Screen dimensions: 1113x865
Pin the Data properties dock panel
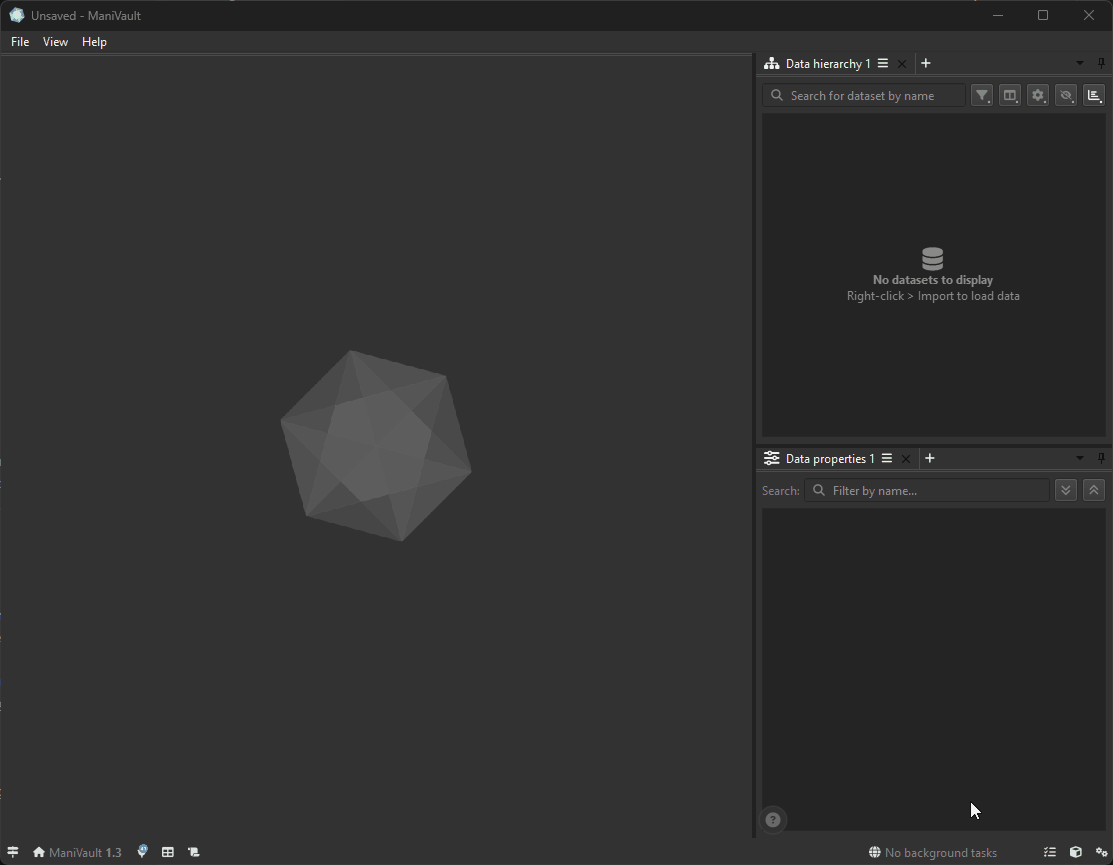[1101, 458]
